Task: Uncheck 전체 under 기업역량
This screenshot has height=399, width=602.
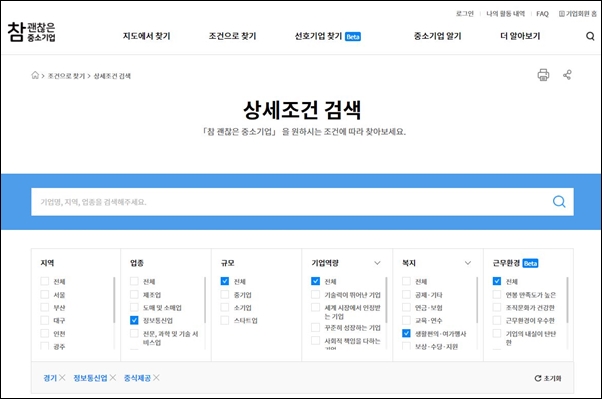Action: 315,281
